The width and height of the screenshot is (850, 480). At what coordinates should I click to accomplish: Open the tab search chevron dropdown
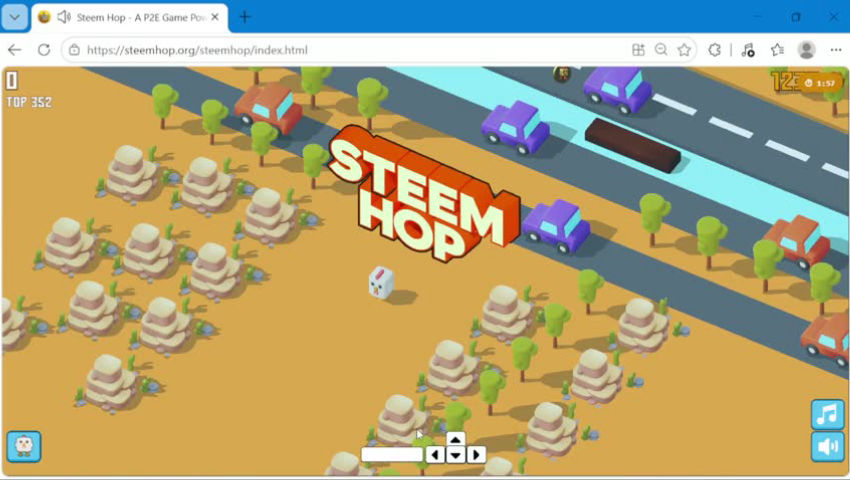point(15,17)
